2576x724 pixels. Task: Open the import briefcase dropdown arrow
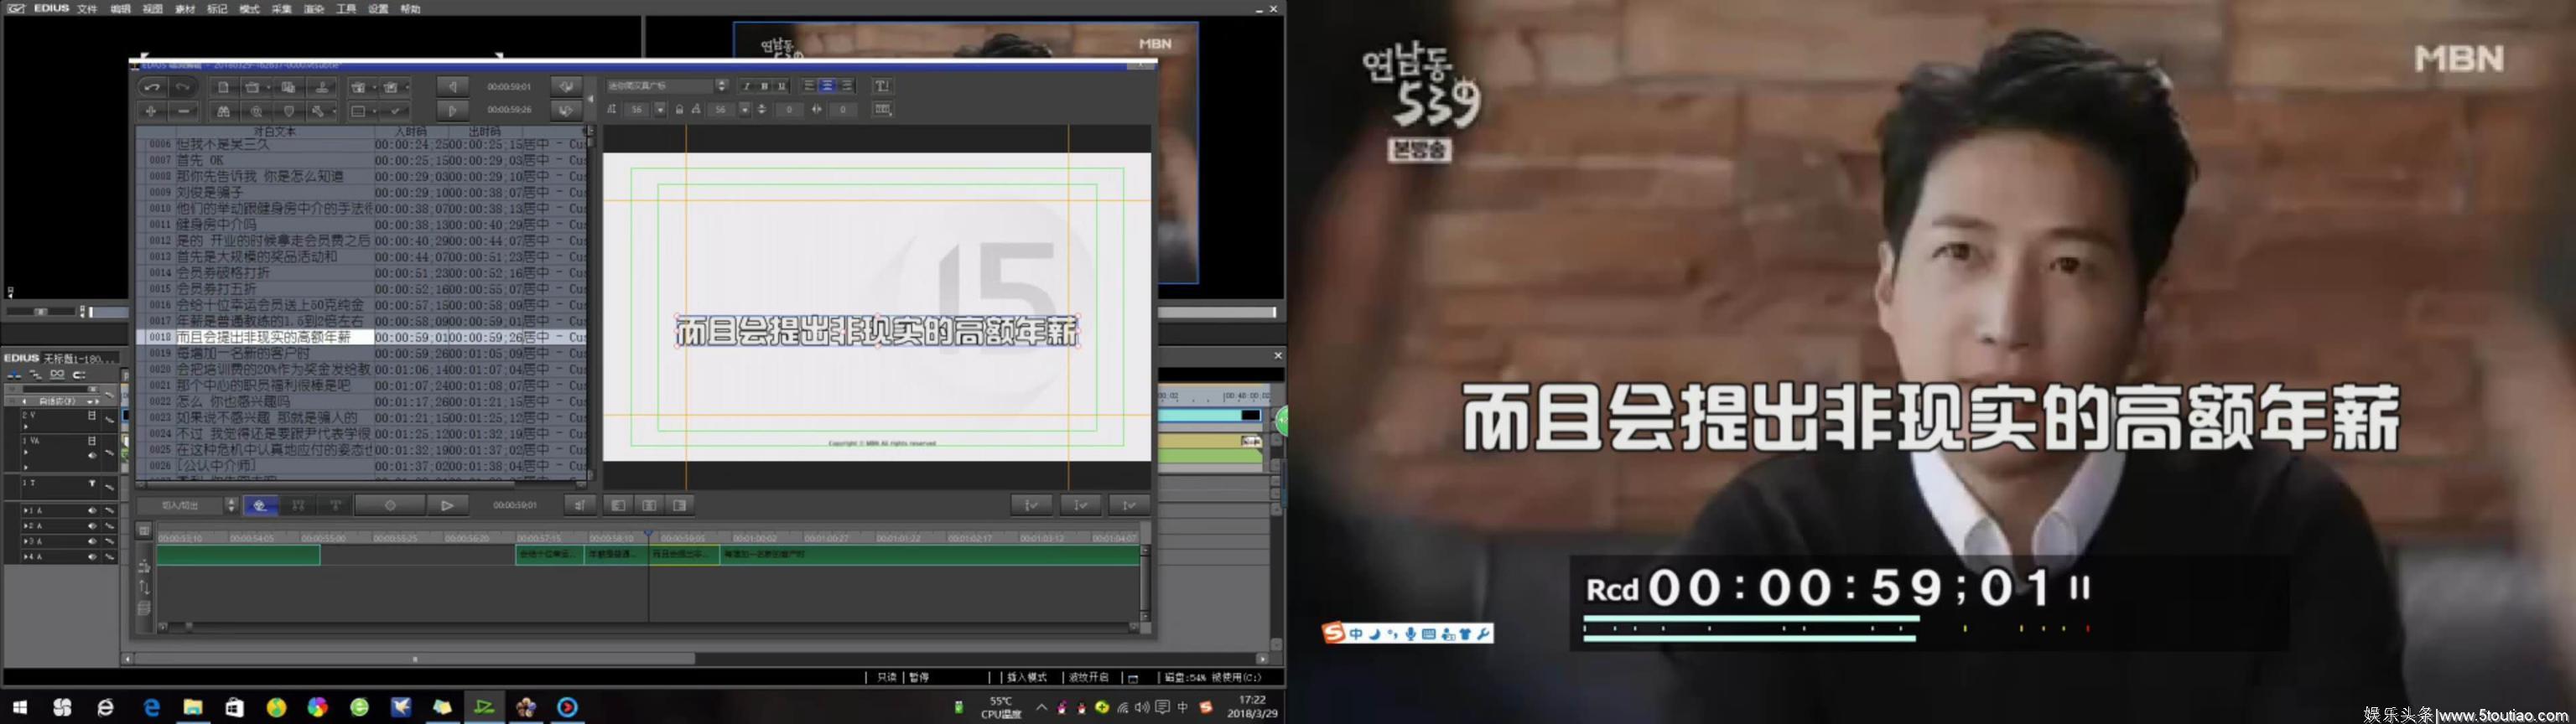[375, 88]
